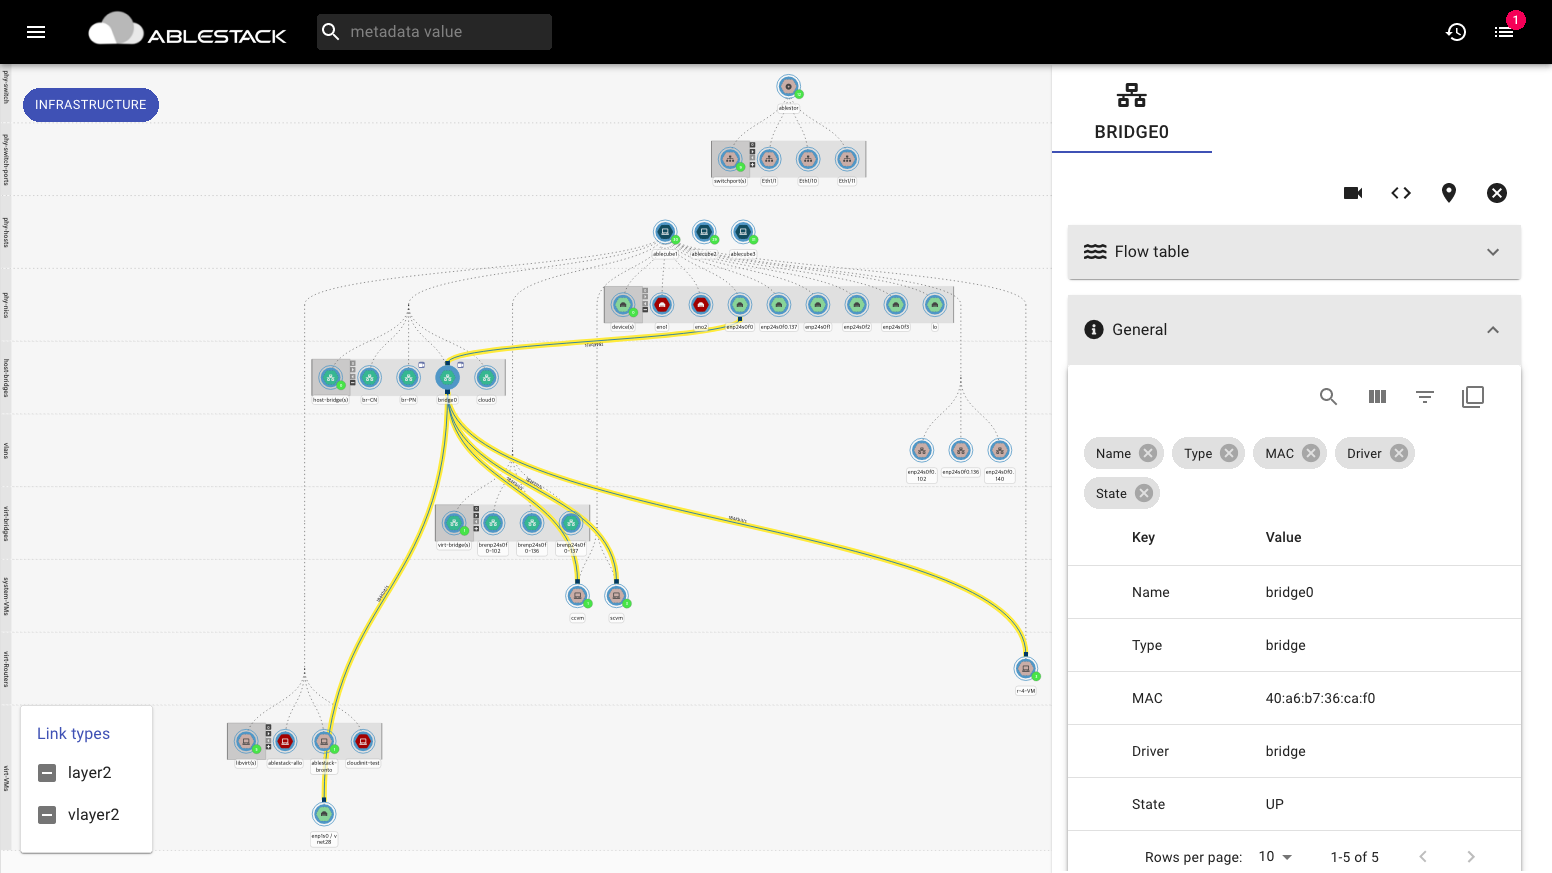Open the table filter icon
Image resolution: width=1552 pixels, height=873 pixels.
pos(1425,397)
